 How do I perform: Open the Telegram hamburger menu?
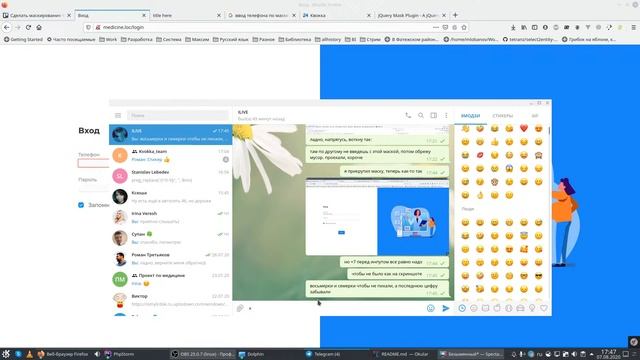(x=118, y=116)
